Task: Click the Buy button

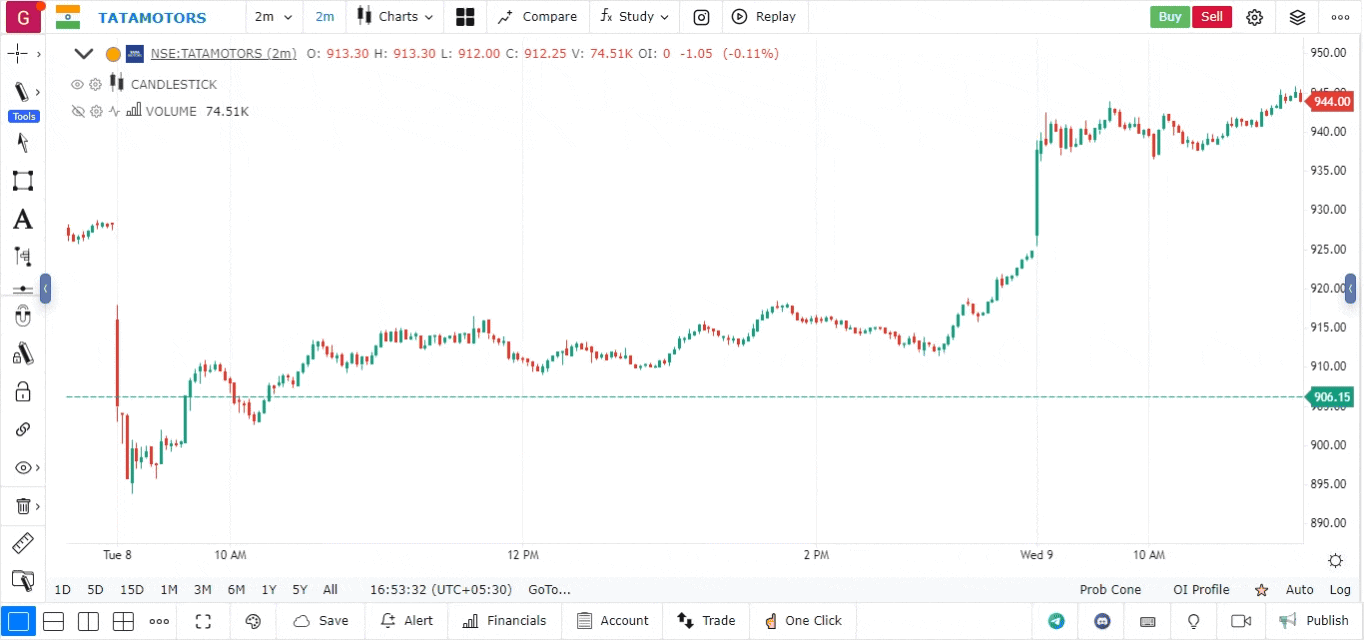Action: click(x=1169, y=17)
